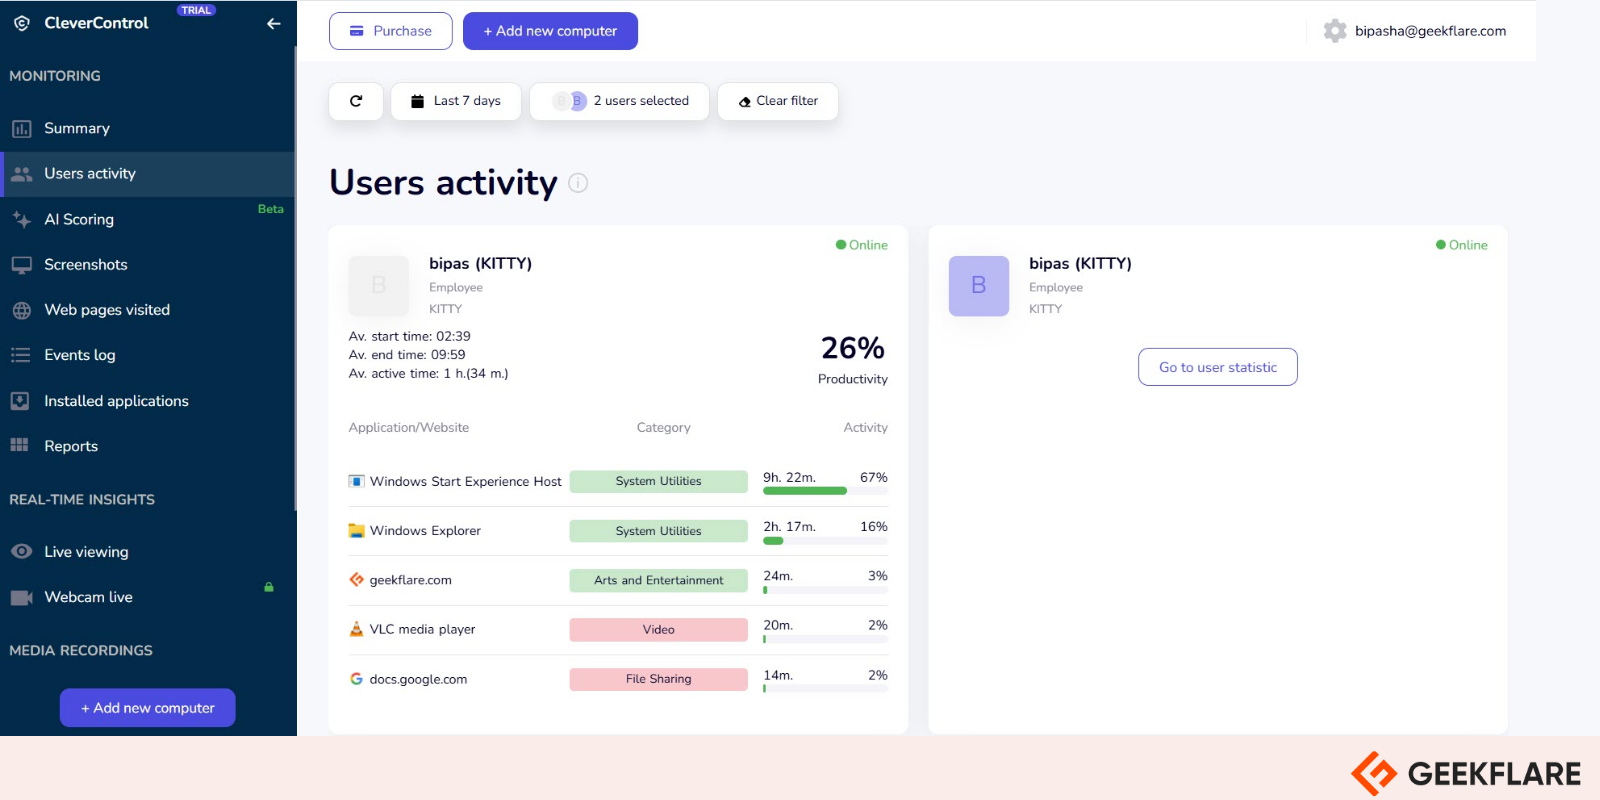
Task: Click Windows Start Experience Host activity bar
Action: (825, 491)
